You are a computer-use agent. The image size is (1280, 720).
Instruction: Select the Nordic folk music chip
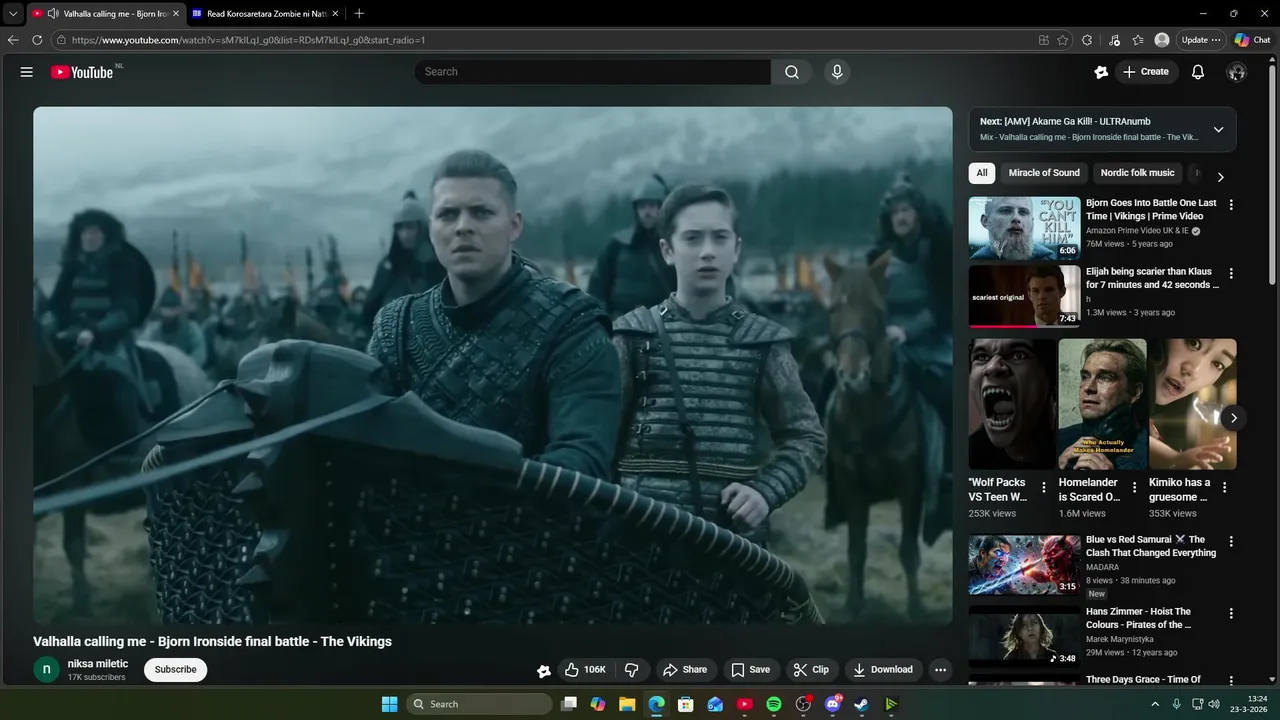click(1138, 173)
